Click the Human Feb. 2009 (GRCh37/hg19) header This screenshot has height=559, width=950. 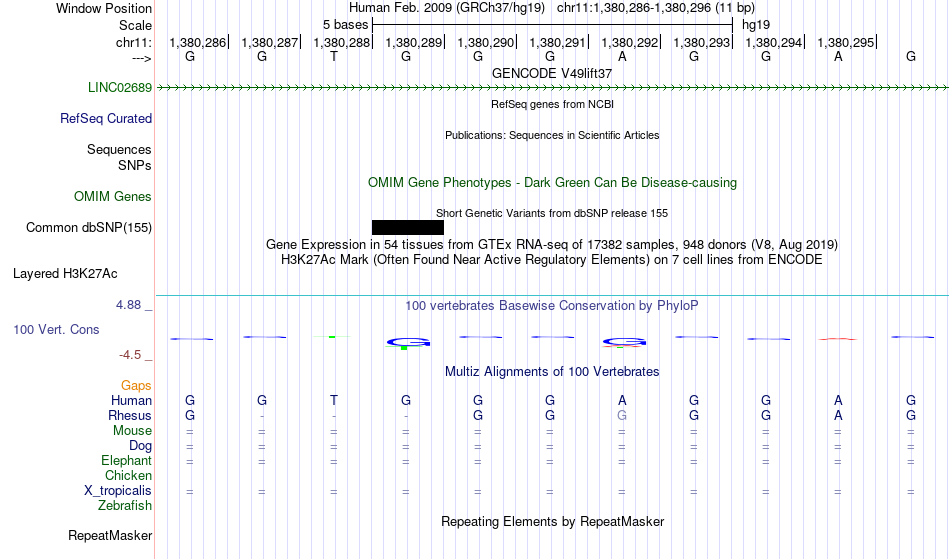[x=447, y=8]
